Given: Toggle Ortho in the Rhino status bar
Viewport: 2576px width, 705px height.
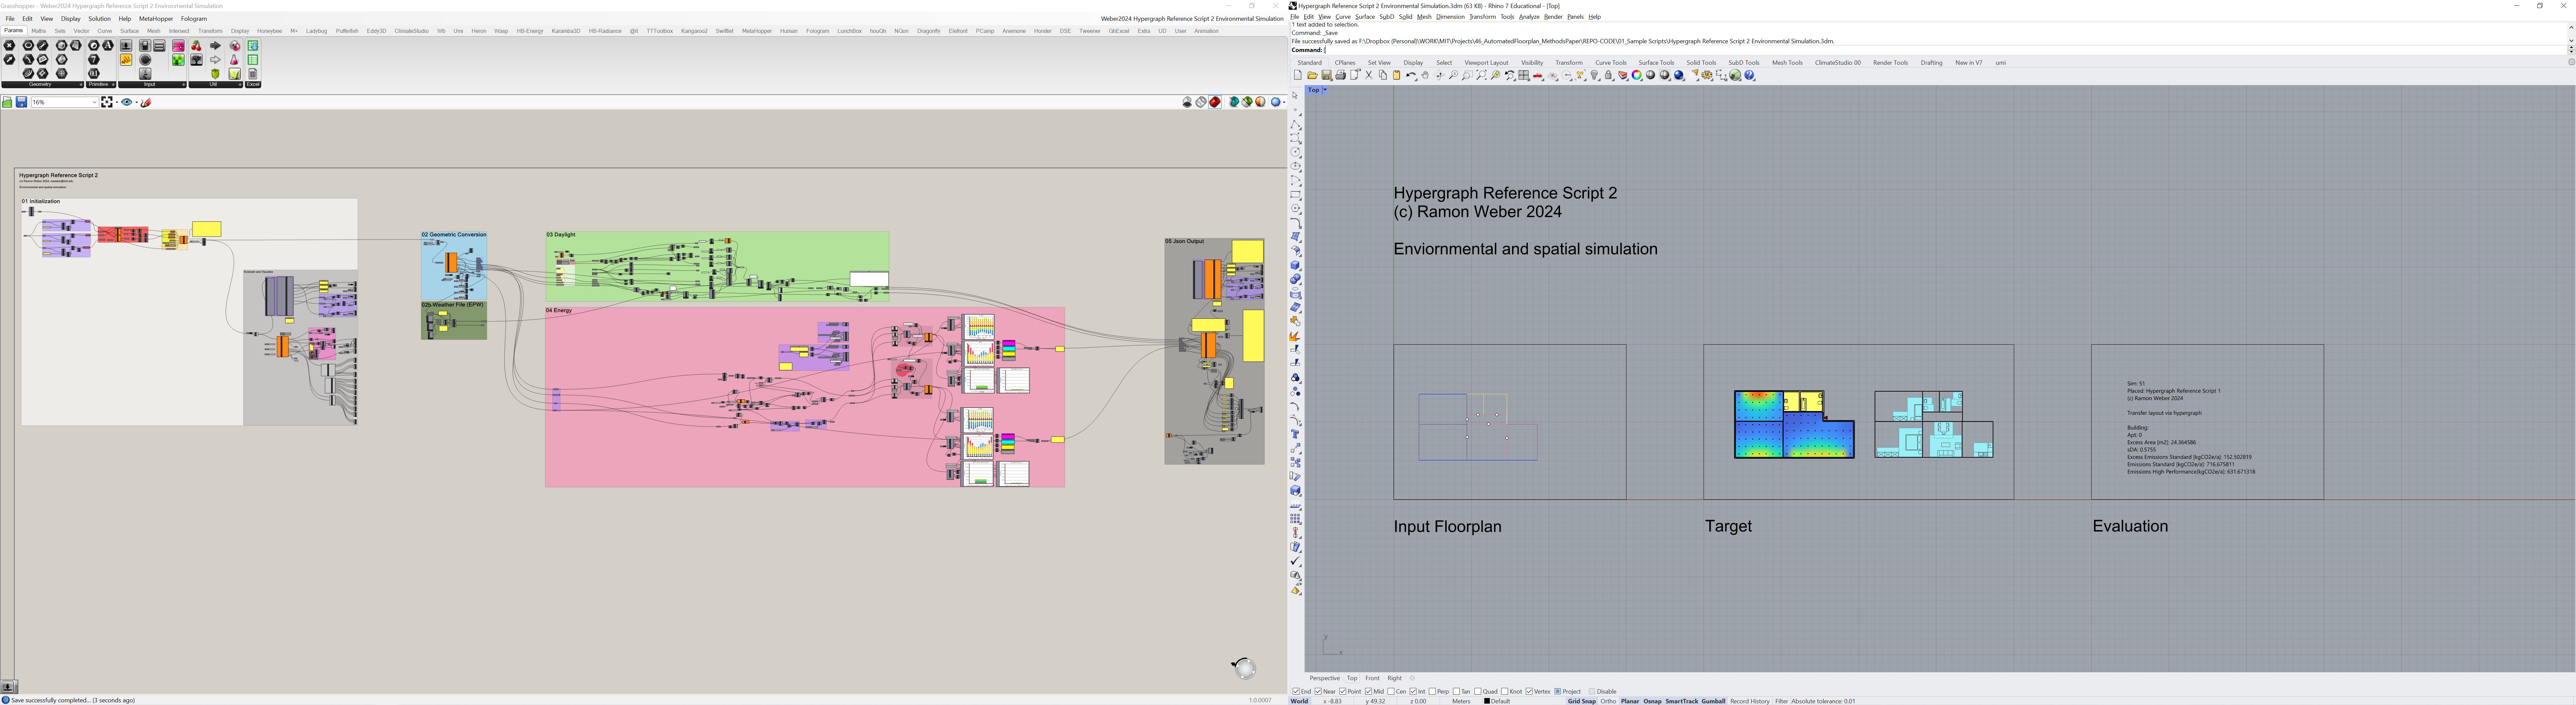Looking at the screenshot, I should [1608, 701].
